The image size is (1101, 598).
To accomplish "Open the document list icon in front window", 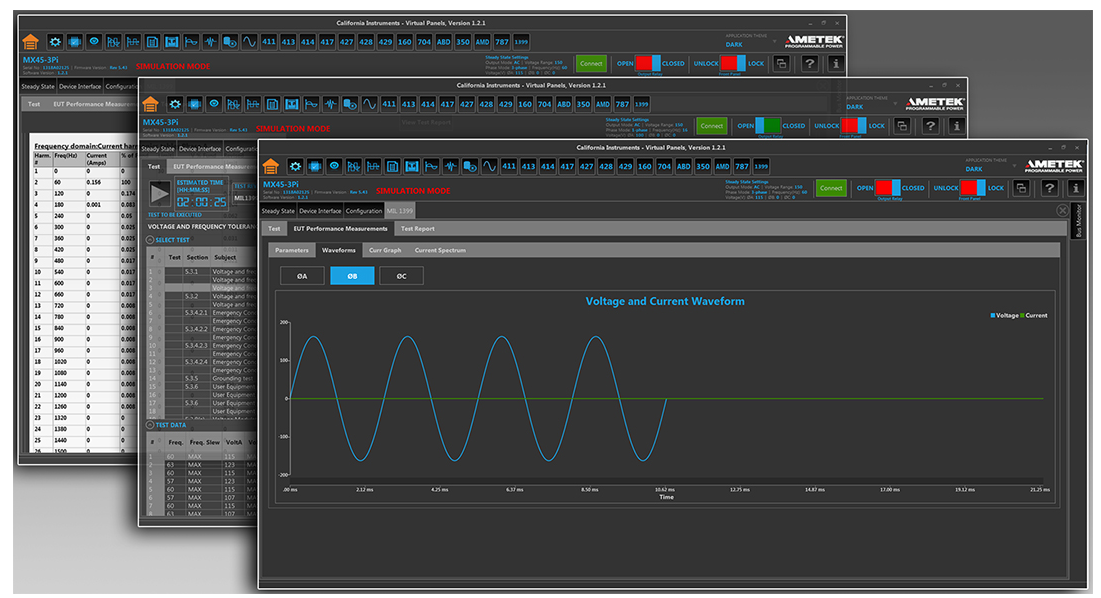I will tap(393, 166).
